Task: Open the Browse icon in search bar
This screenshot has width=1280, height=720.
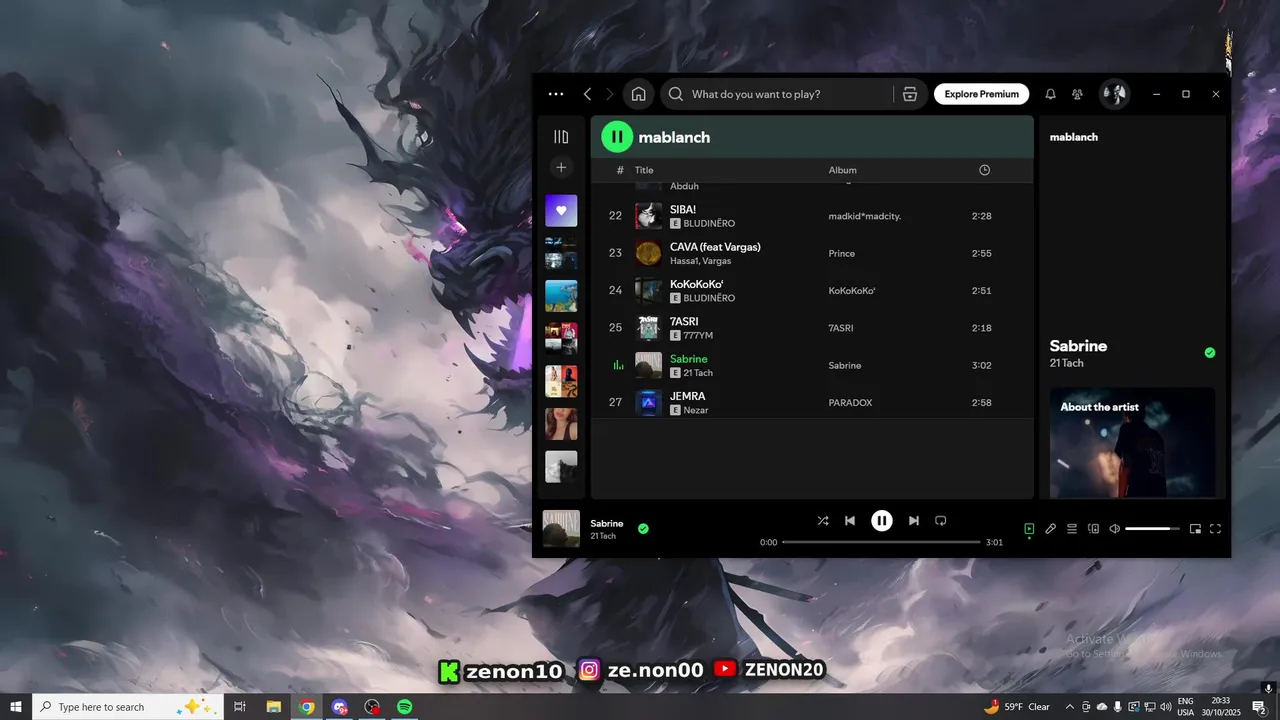Action: click(x=909, y=94)
